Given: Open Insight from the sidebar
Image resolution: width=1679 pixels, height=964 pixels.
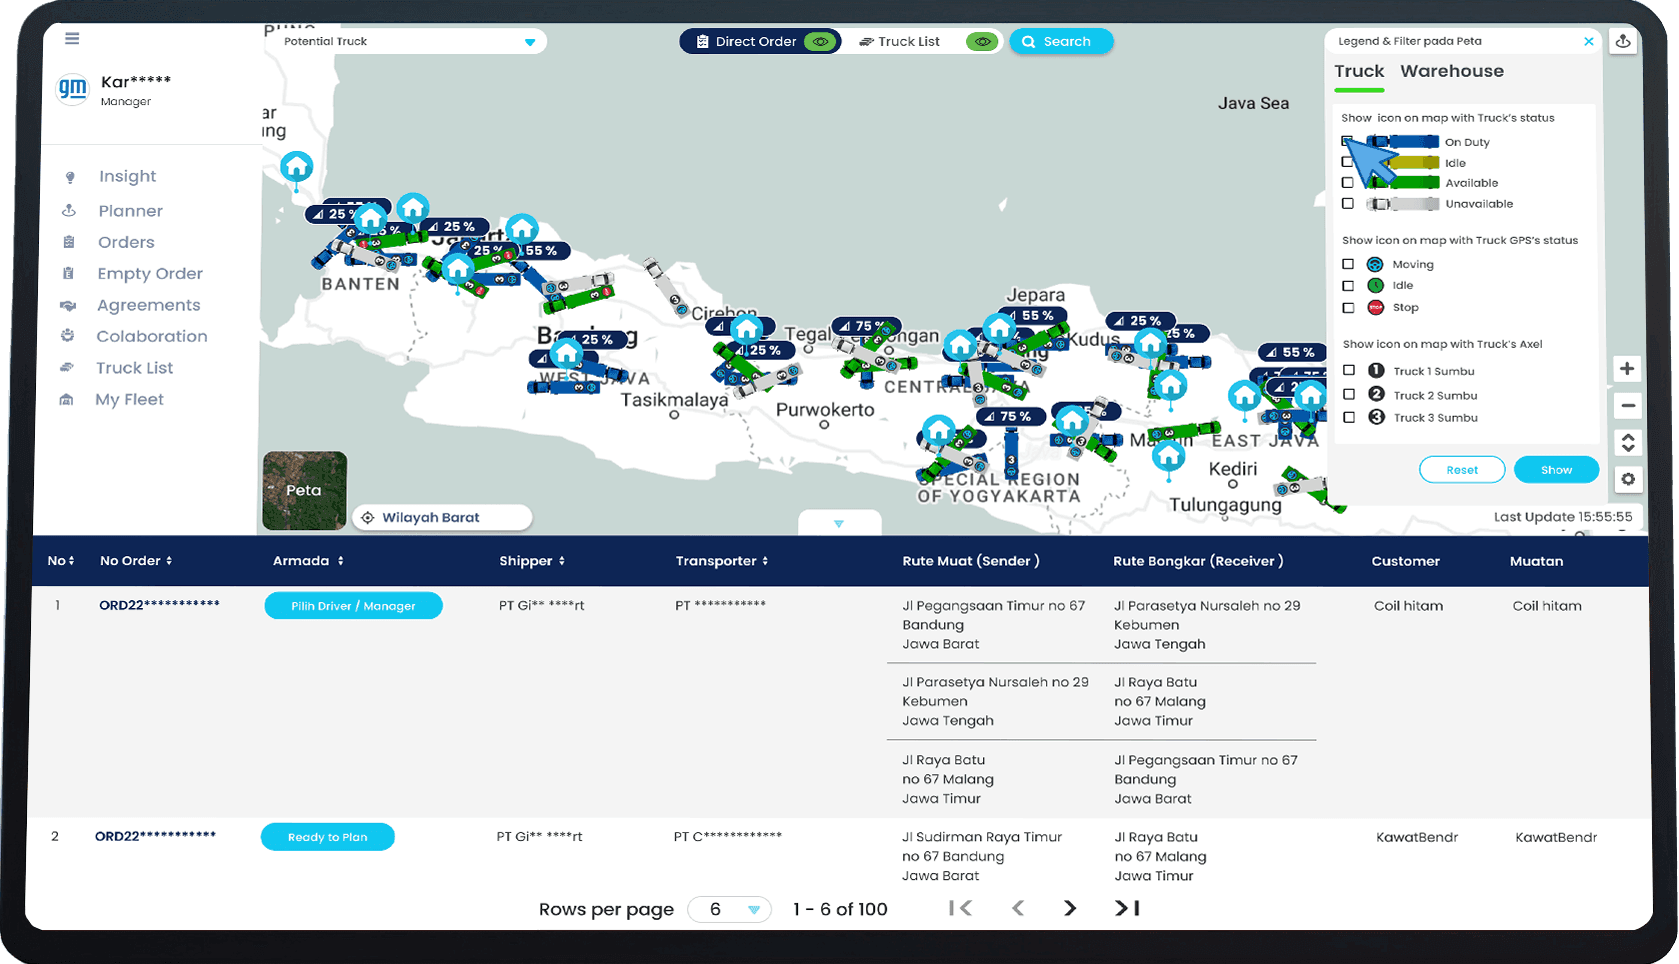Looking at the screenshot, I should pos(127,176).
